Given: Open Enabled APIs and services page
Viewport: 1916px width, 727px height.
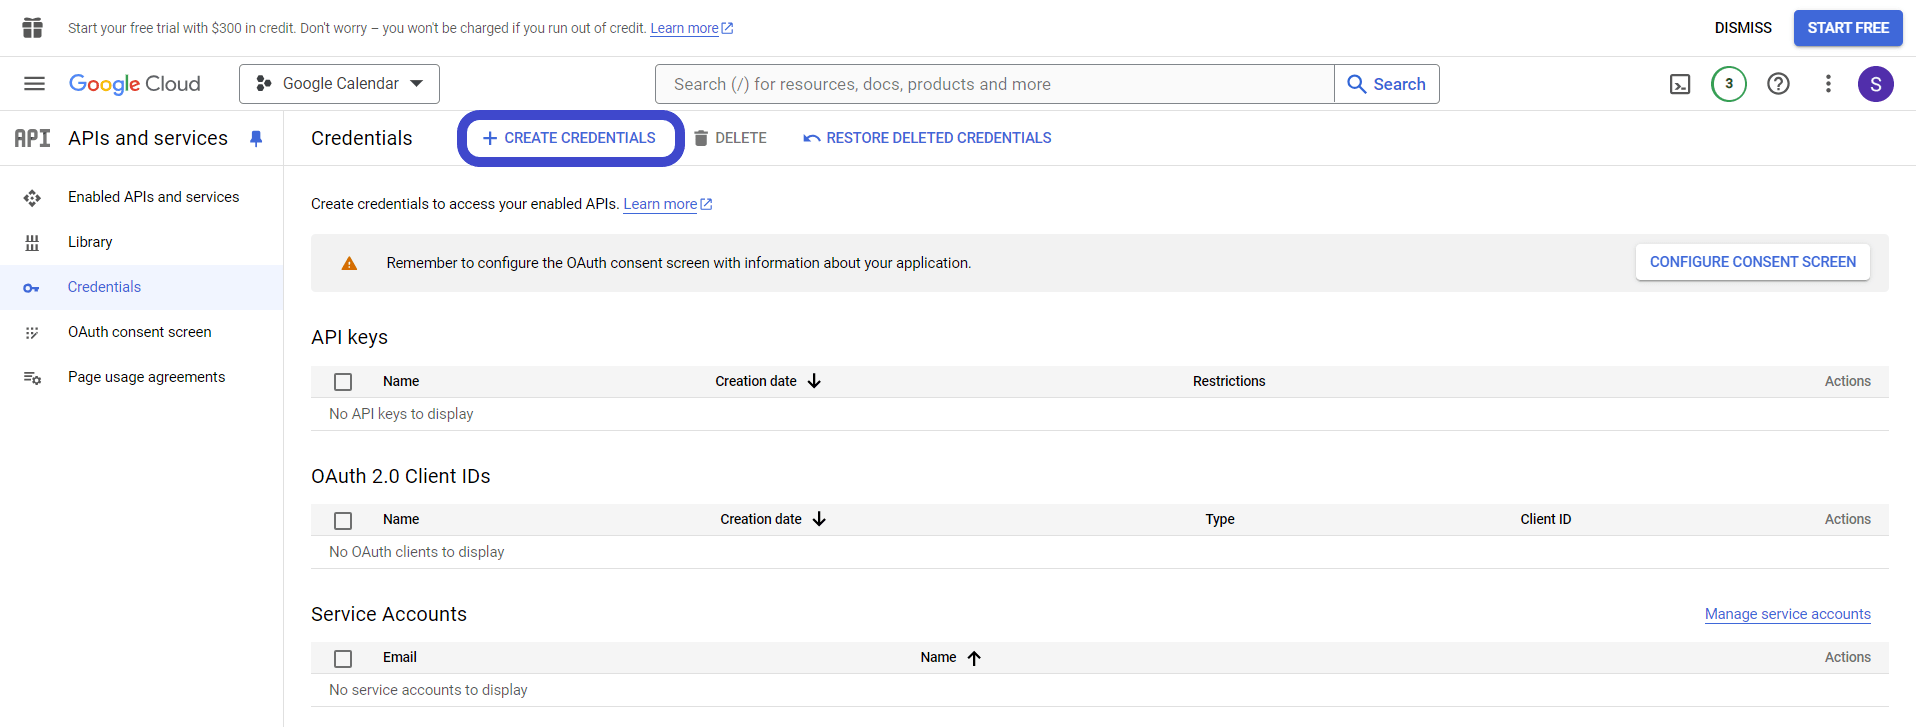Looking at the screenshot, I should 154,197.
